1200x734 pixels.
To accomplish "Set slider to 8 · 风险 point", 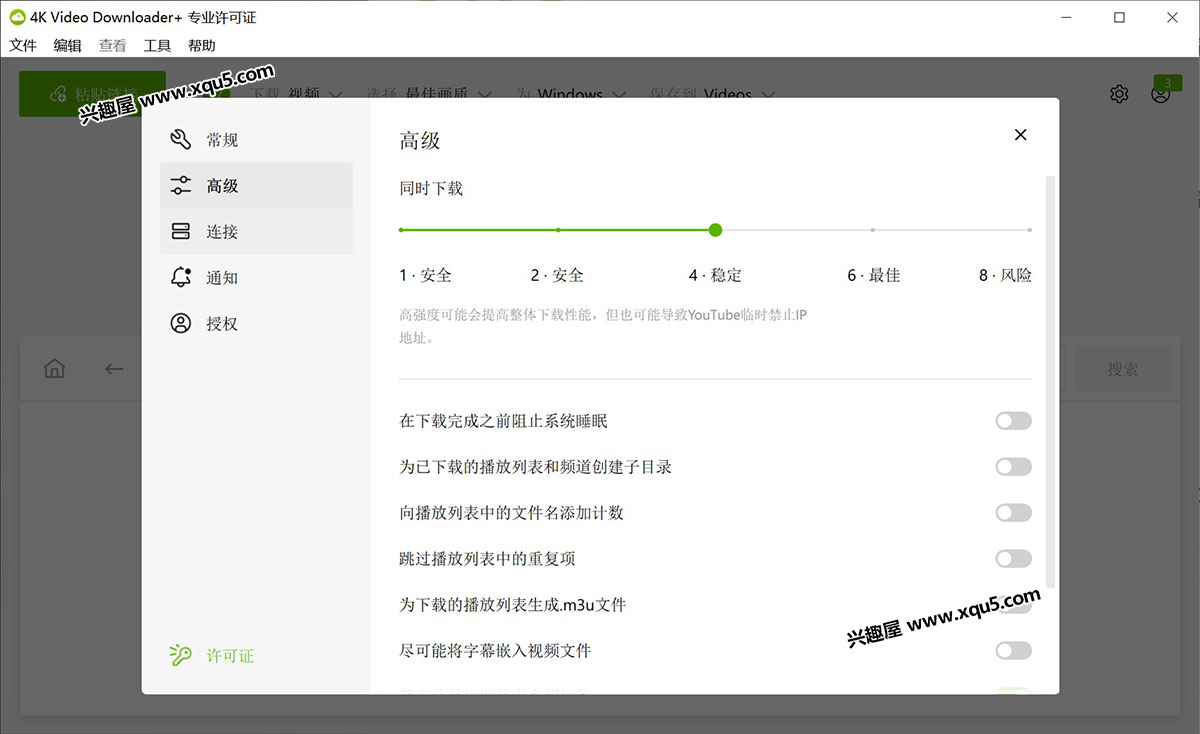I will tap(1030, 230).
